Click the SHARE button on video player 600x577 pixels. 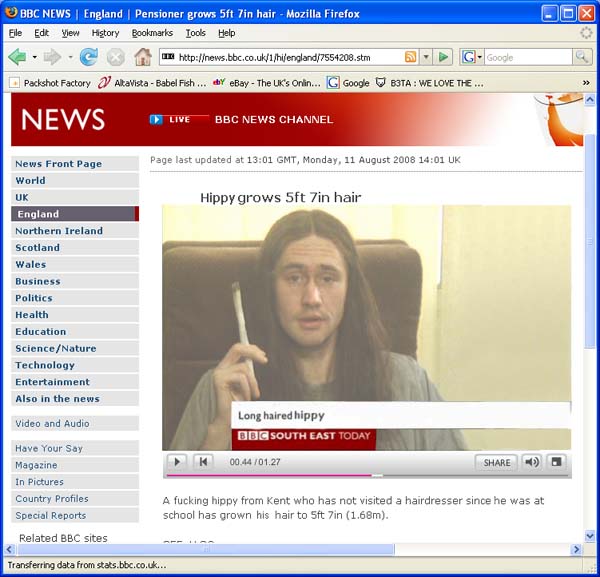[x=496, y=463]
